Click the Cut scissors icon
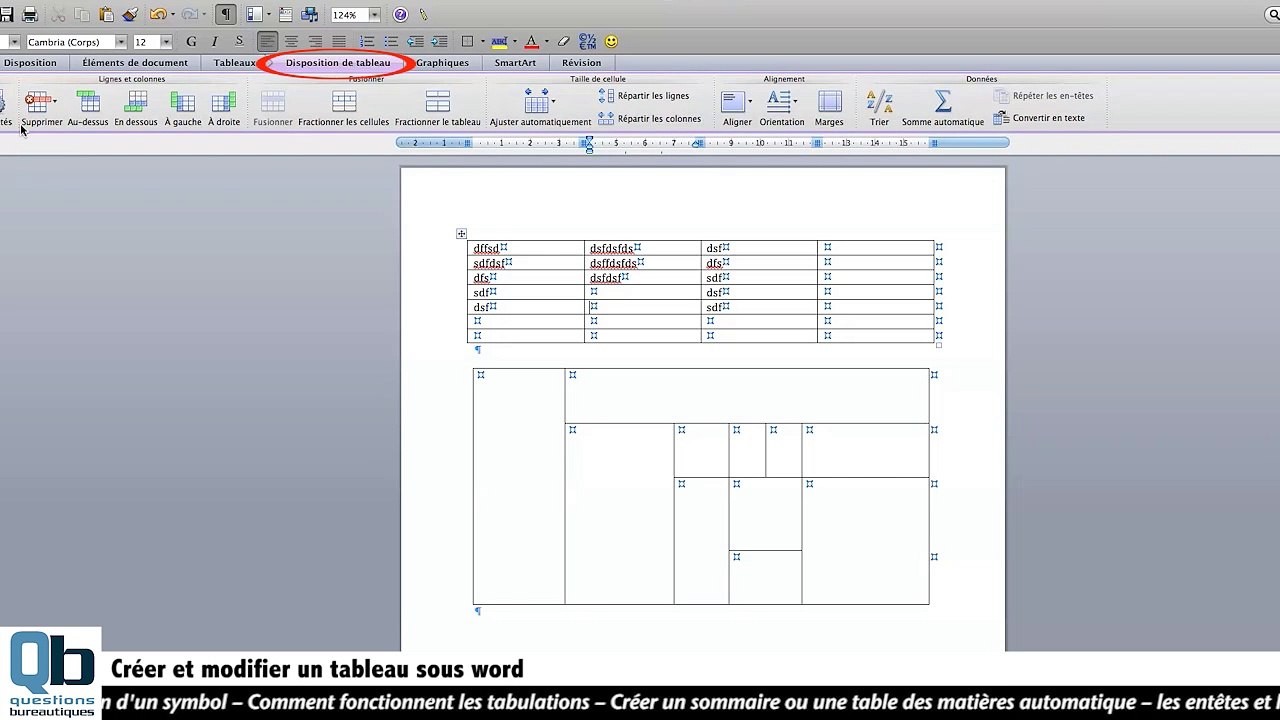Screen dimensions: 1280x720 coord(58,15)
